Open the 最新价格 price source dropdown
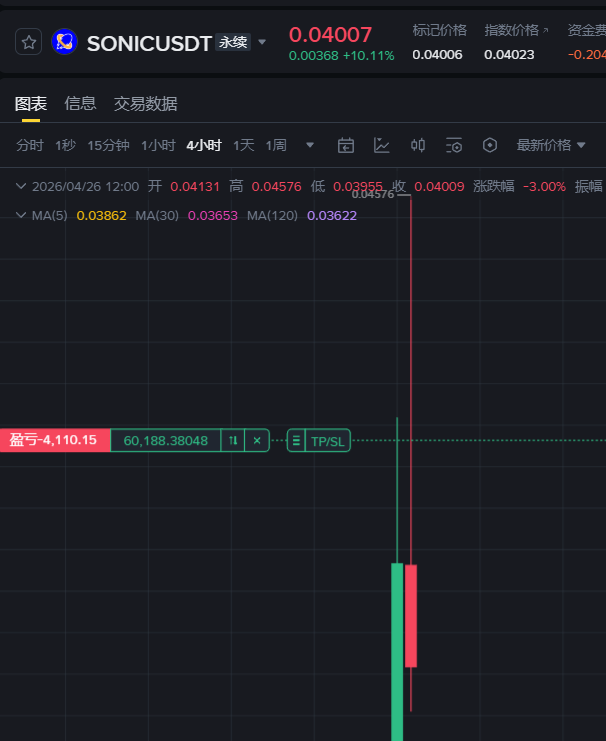The height and width of the screenshot is (741, 606). tap(551, 145)
